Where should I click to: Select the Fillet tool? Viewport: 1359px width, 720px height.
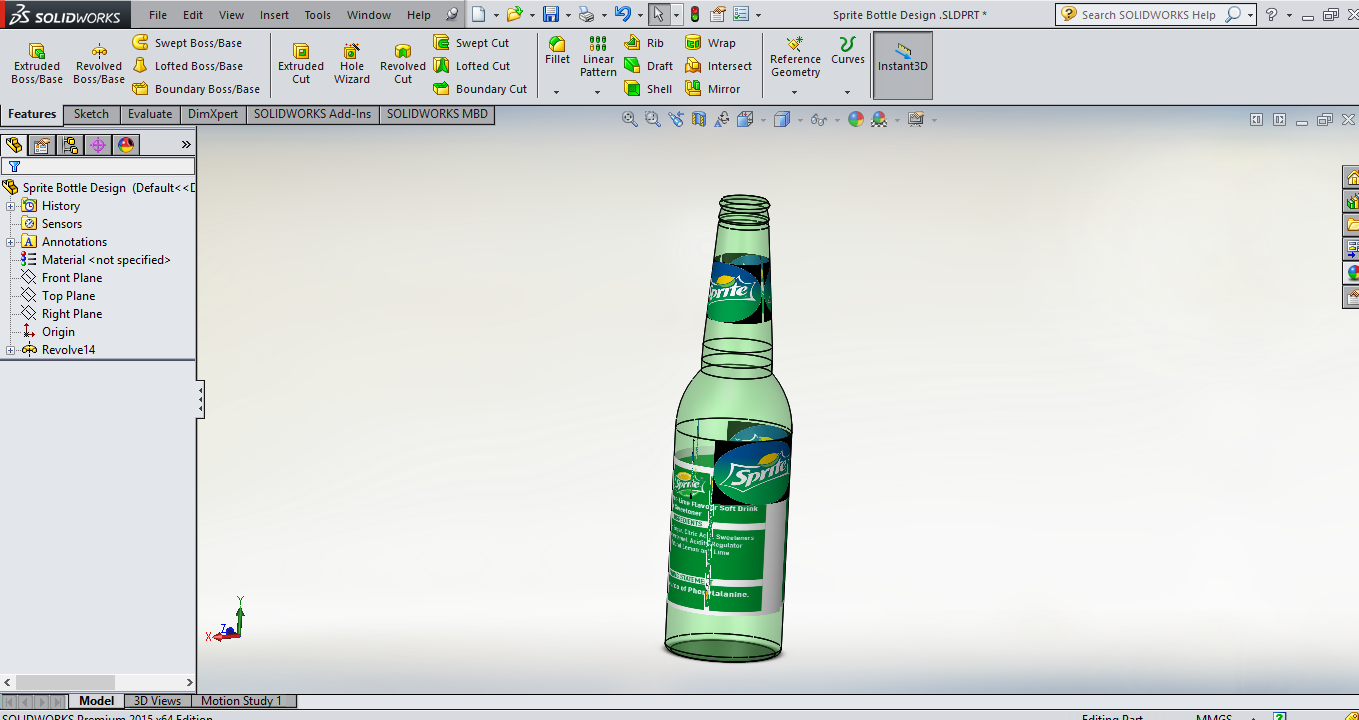557,51
